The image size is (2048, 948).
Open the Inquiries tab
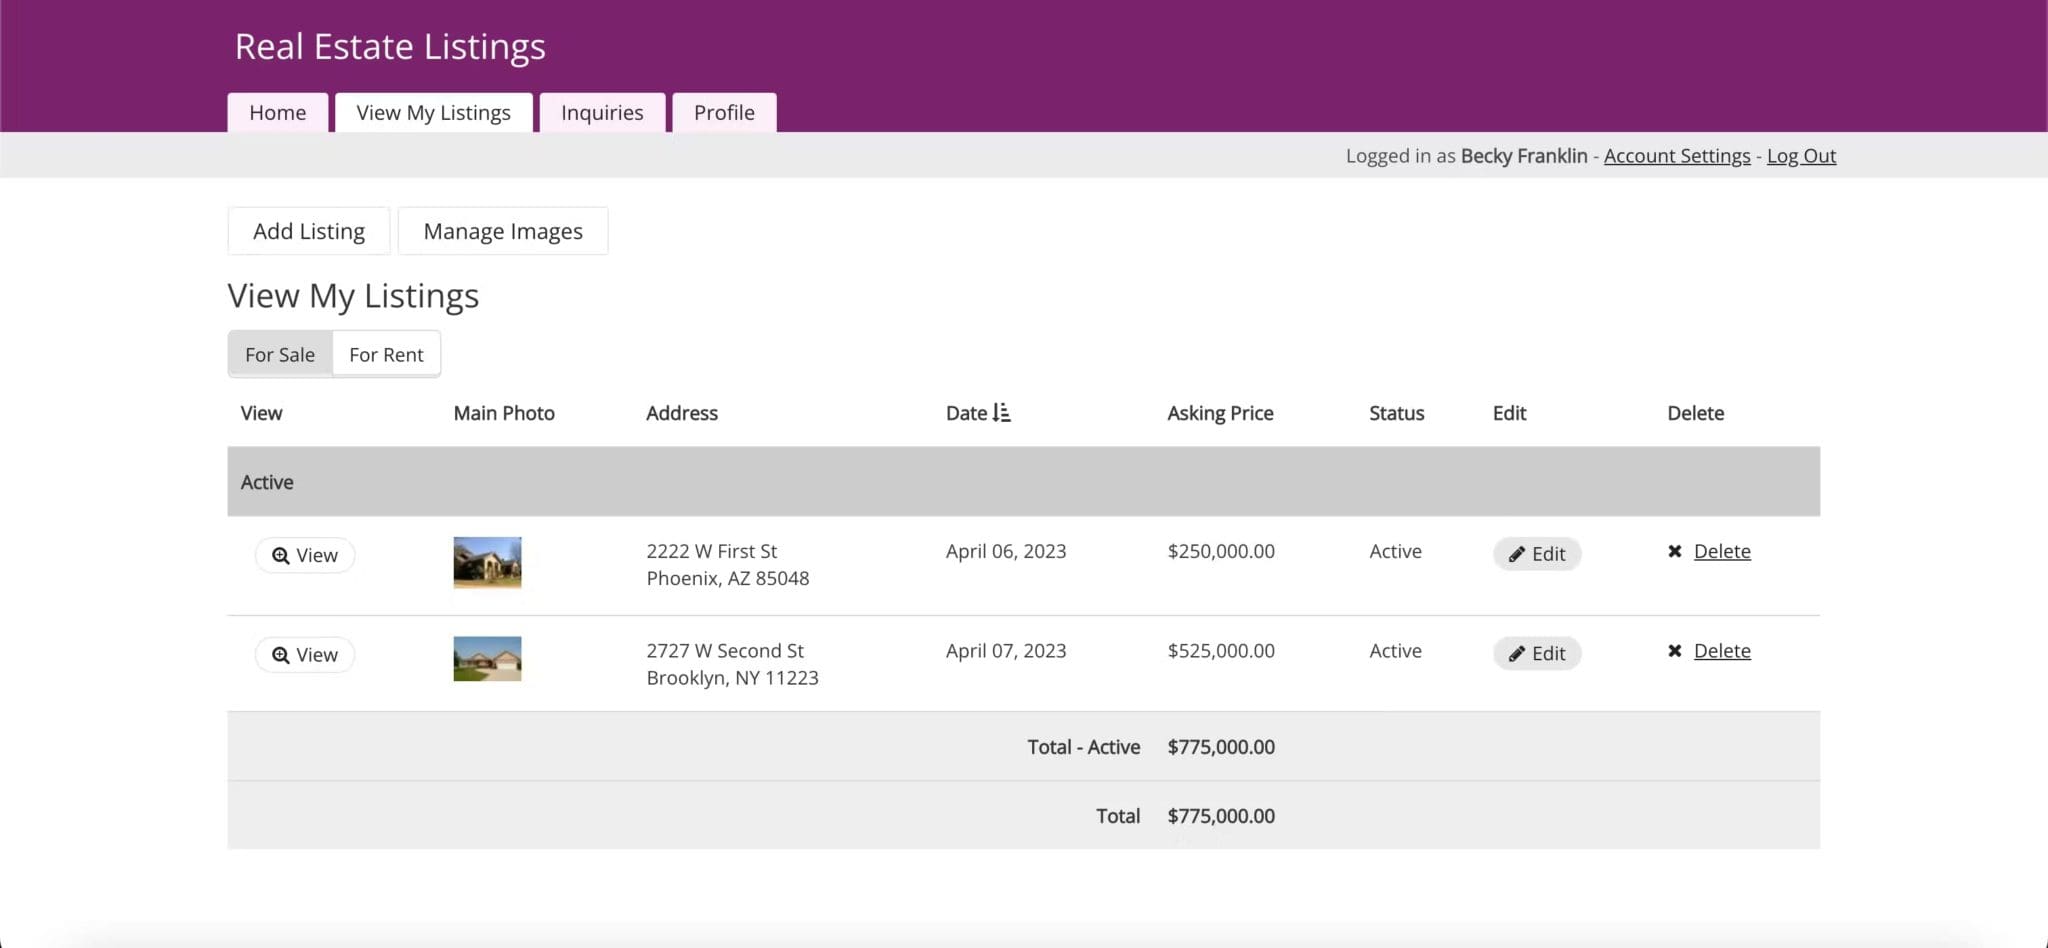(x=602, y=112)
